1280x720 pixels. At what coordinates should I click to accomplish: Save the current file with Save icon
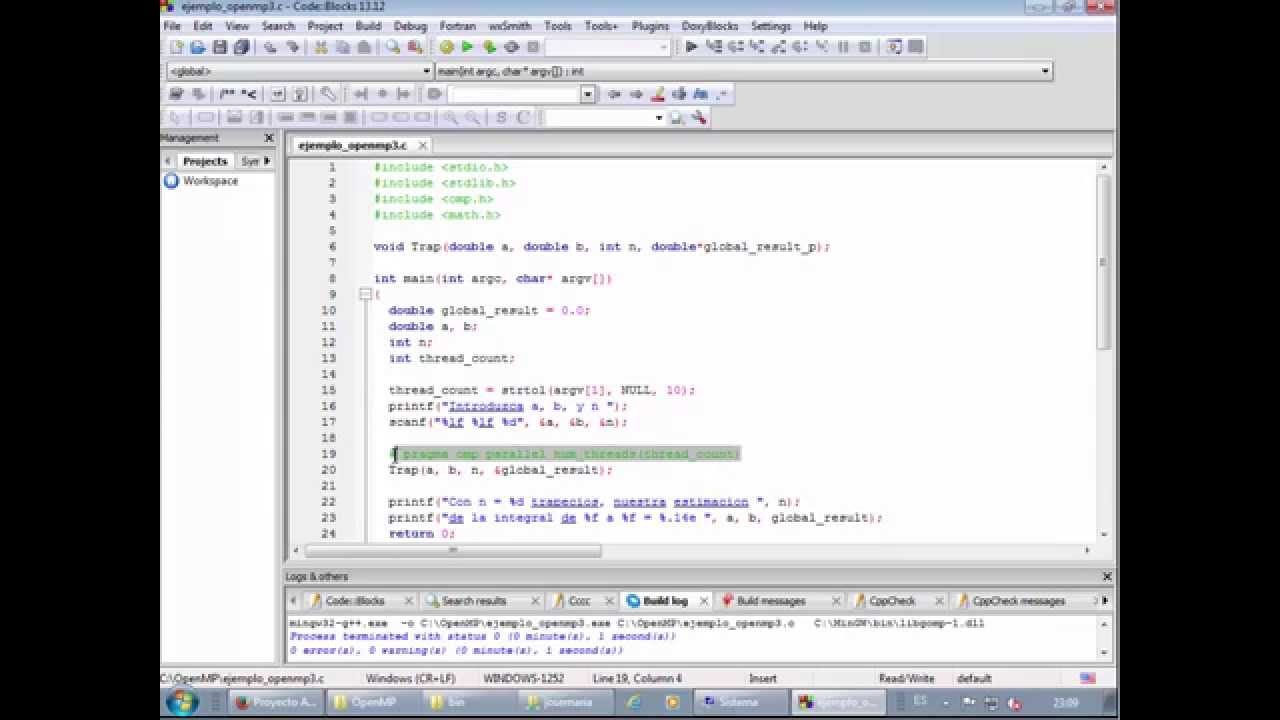[220, 47]
